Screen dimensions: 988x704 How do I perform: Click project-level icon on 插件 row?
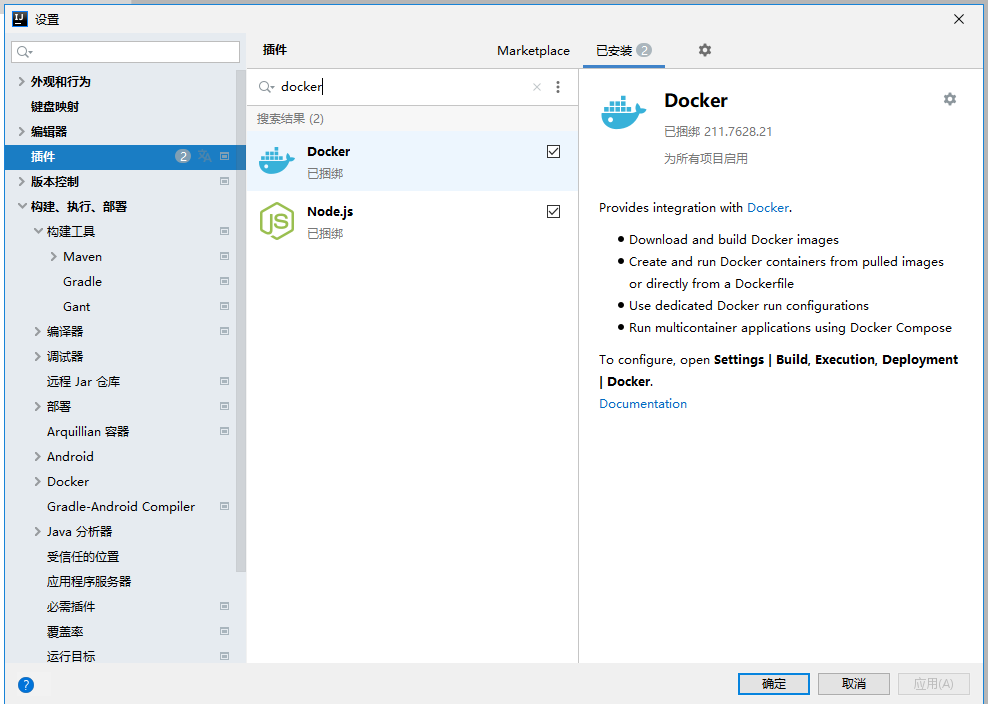[224, 156]
